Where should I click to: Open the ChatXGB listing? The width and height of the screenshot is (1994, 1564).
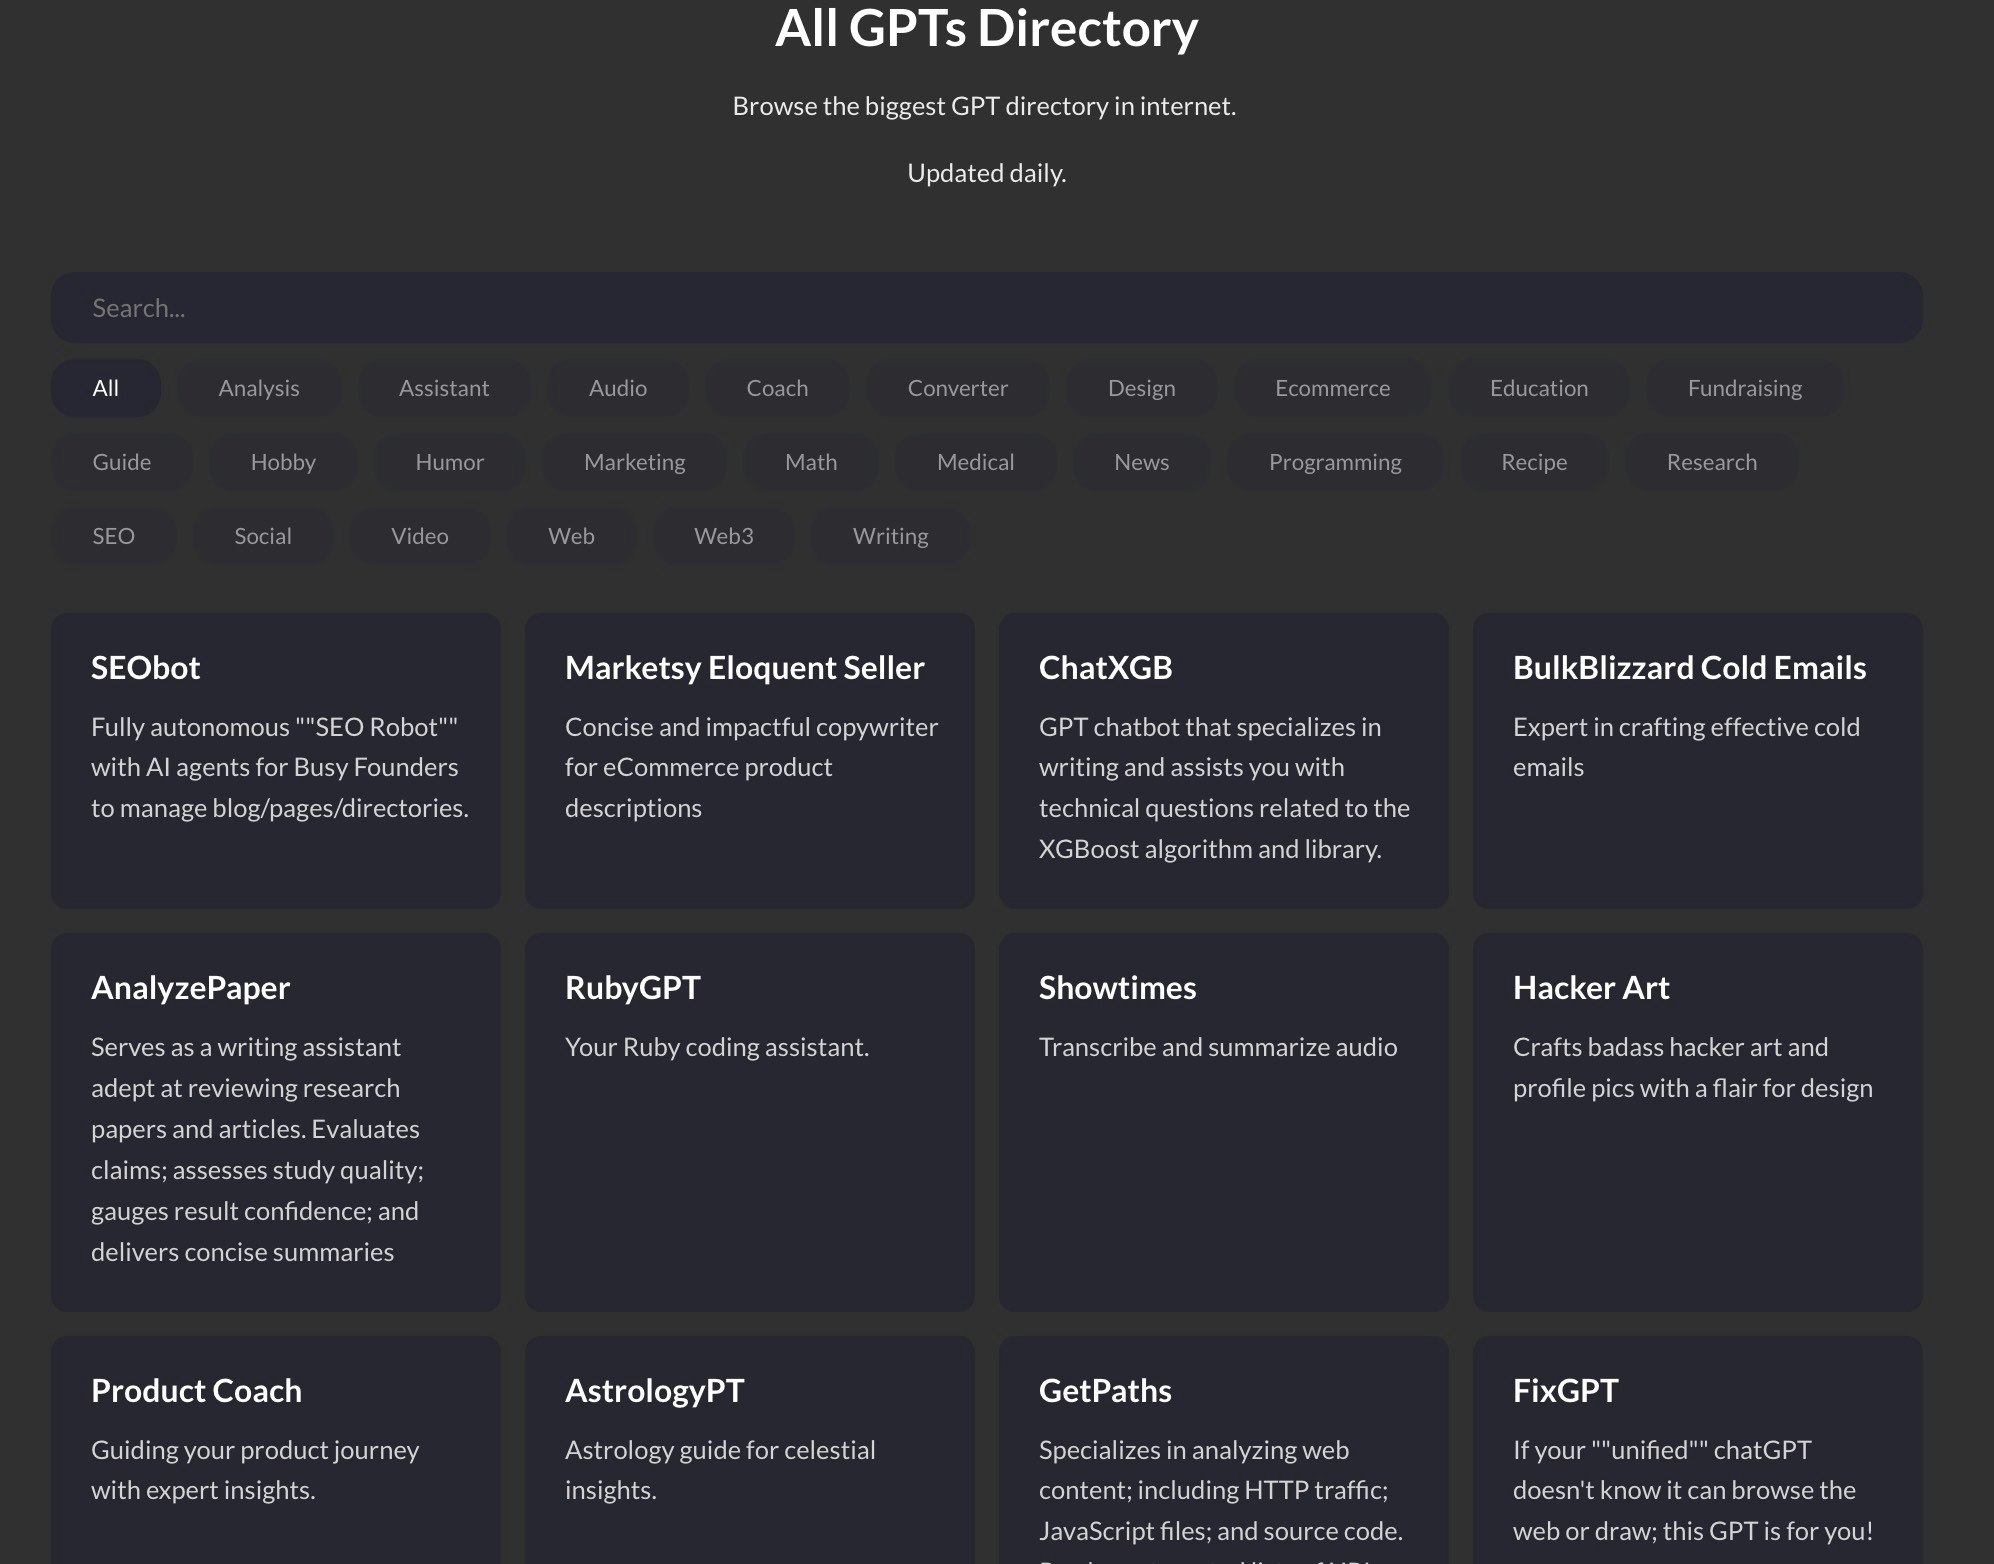point(1223,760)
